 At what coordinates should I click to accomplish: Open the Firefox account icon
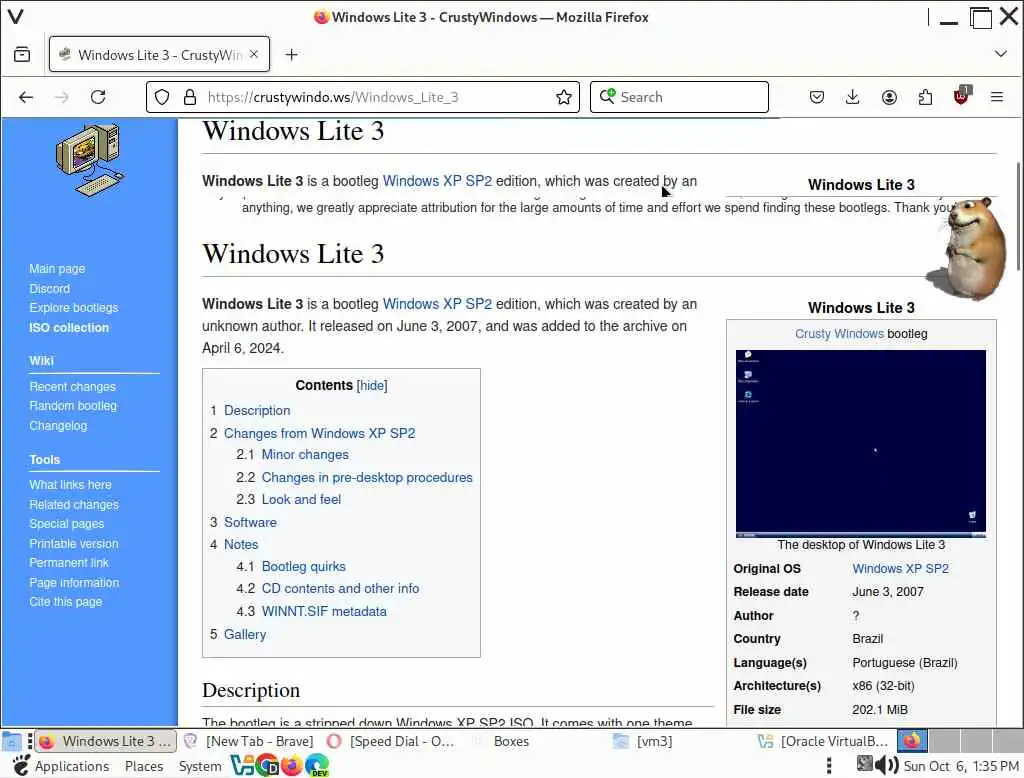click(x=889, y=97)
